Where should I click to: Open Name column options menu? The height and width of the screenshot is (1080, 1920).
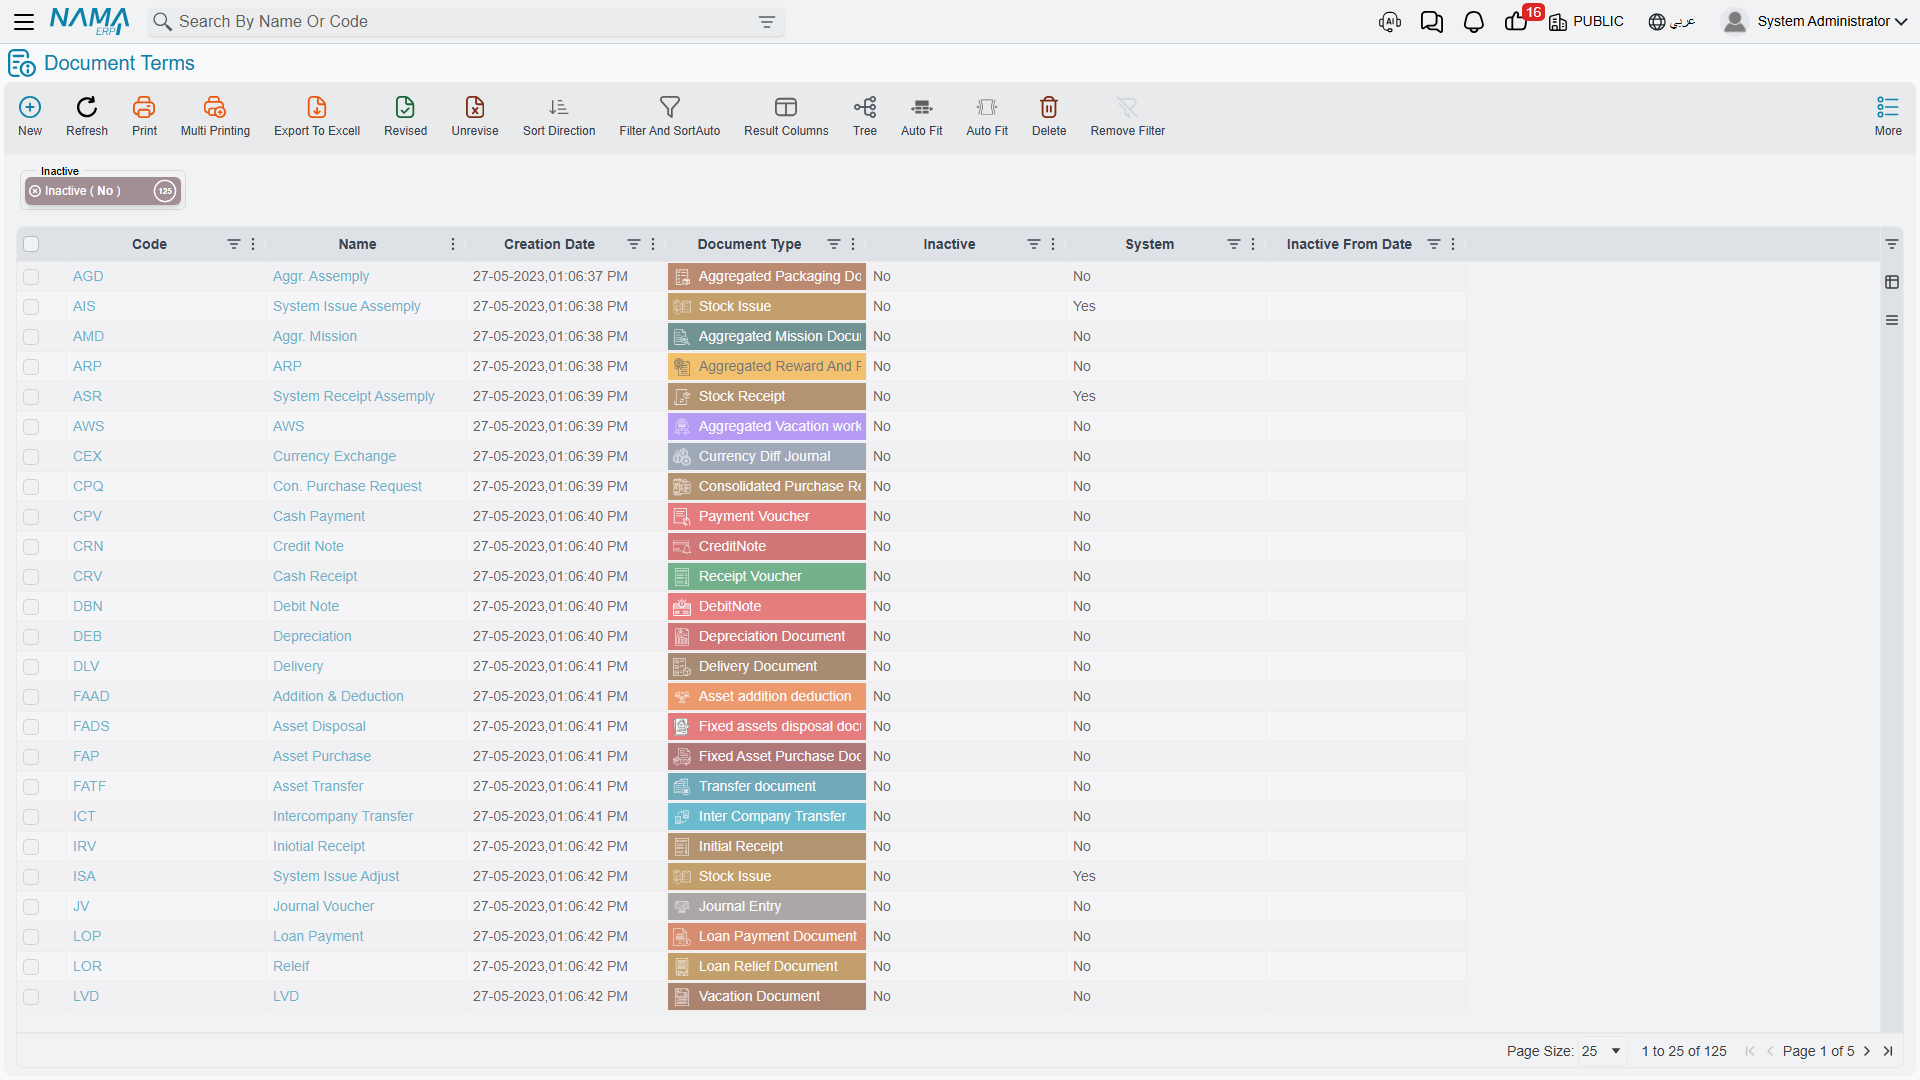click(x=453, y=244)
